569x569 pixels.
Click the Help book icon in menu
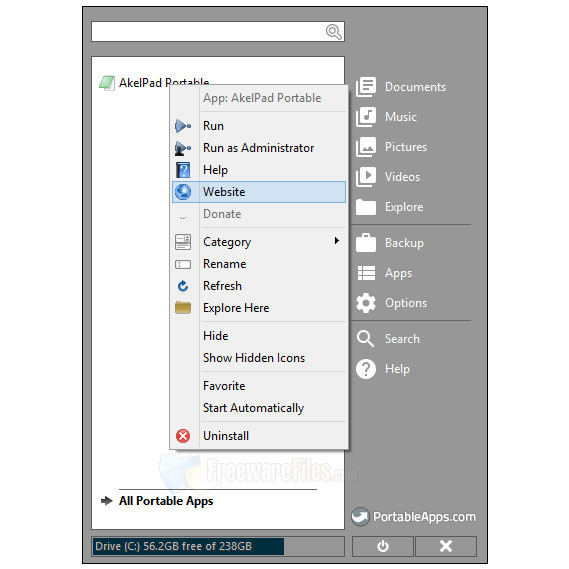point(183,170)
